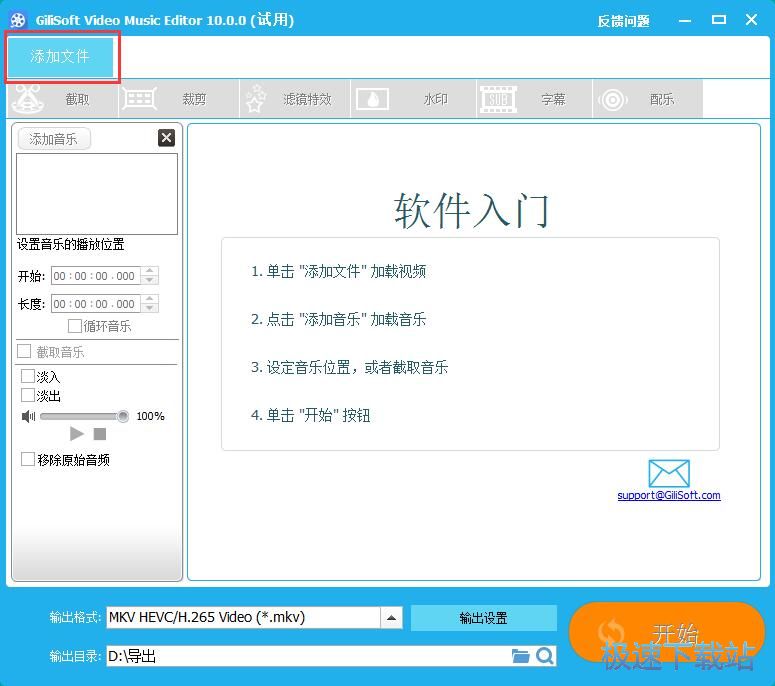Click the 软件入门 heading

click(x=471, y=211)
